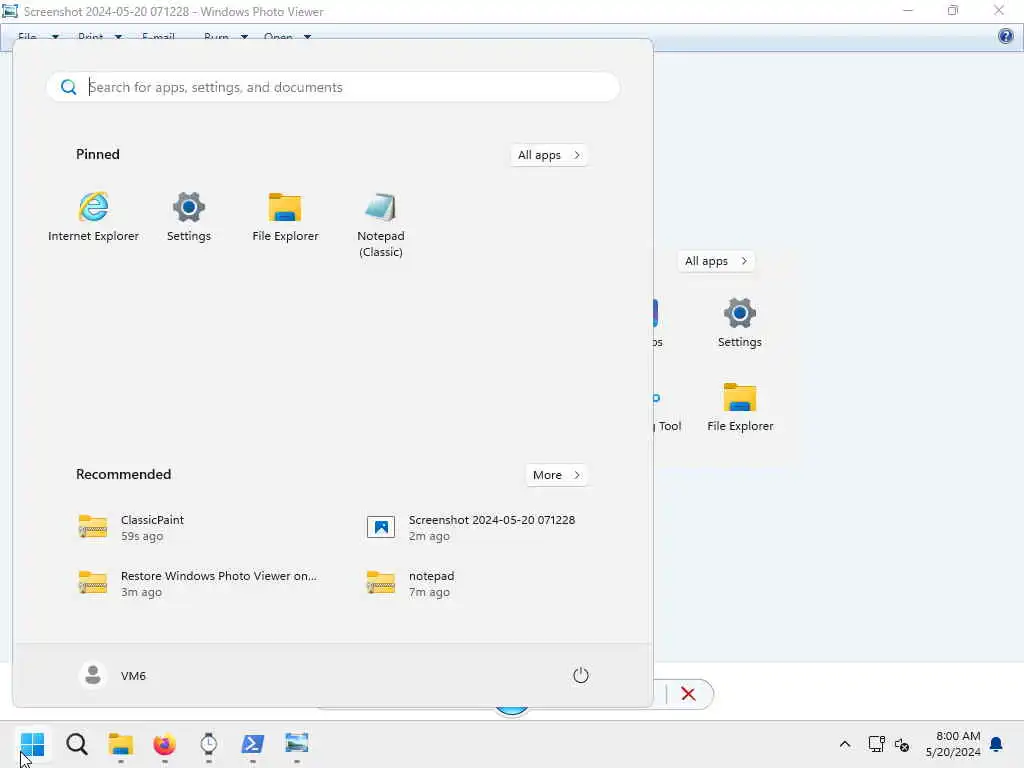Launch Firefox from the taskbar
This screenshot has width=1024, height=768.
pyautogui.click(x=165, y=744)
